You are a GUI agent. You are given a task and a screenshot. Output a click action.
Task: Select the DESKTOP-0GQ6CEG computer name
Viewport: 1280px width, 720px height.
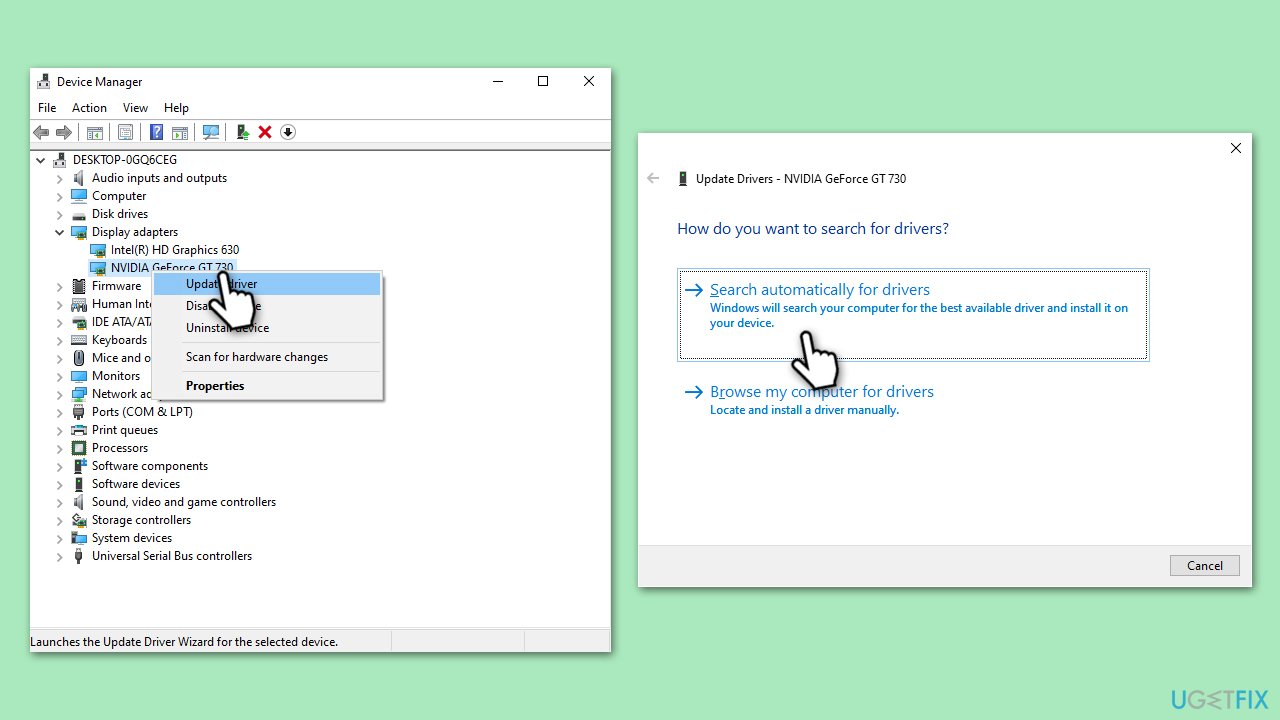click(125, 160)
